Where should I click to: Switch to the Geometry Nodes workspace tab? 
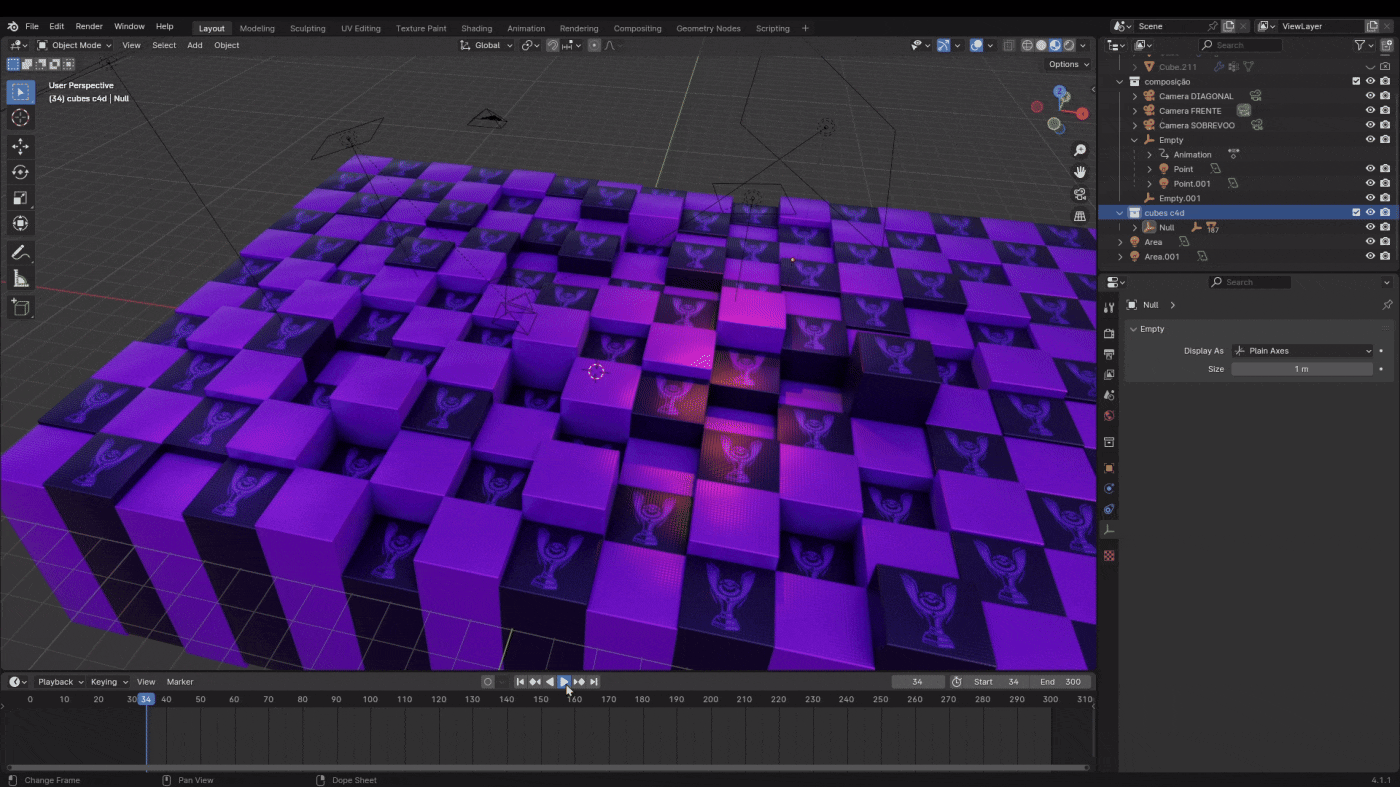click(708, 28)
